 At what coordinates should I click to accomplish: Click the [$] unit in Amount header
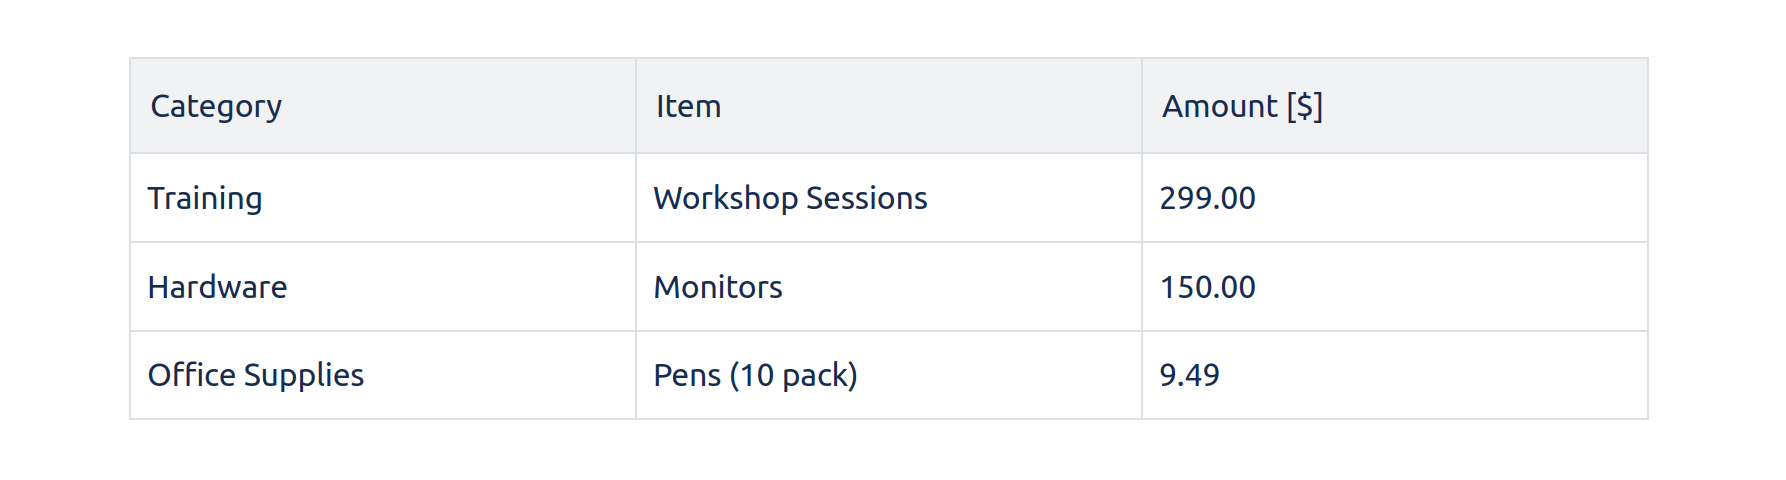pyautogui.click(x=1304, y=106)
